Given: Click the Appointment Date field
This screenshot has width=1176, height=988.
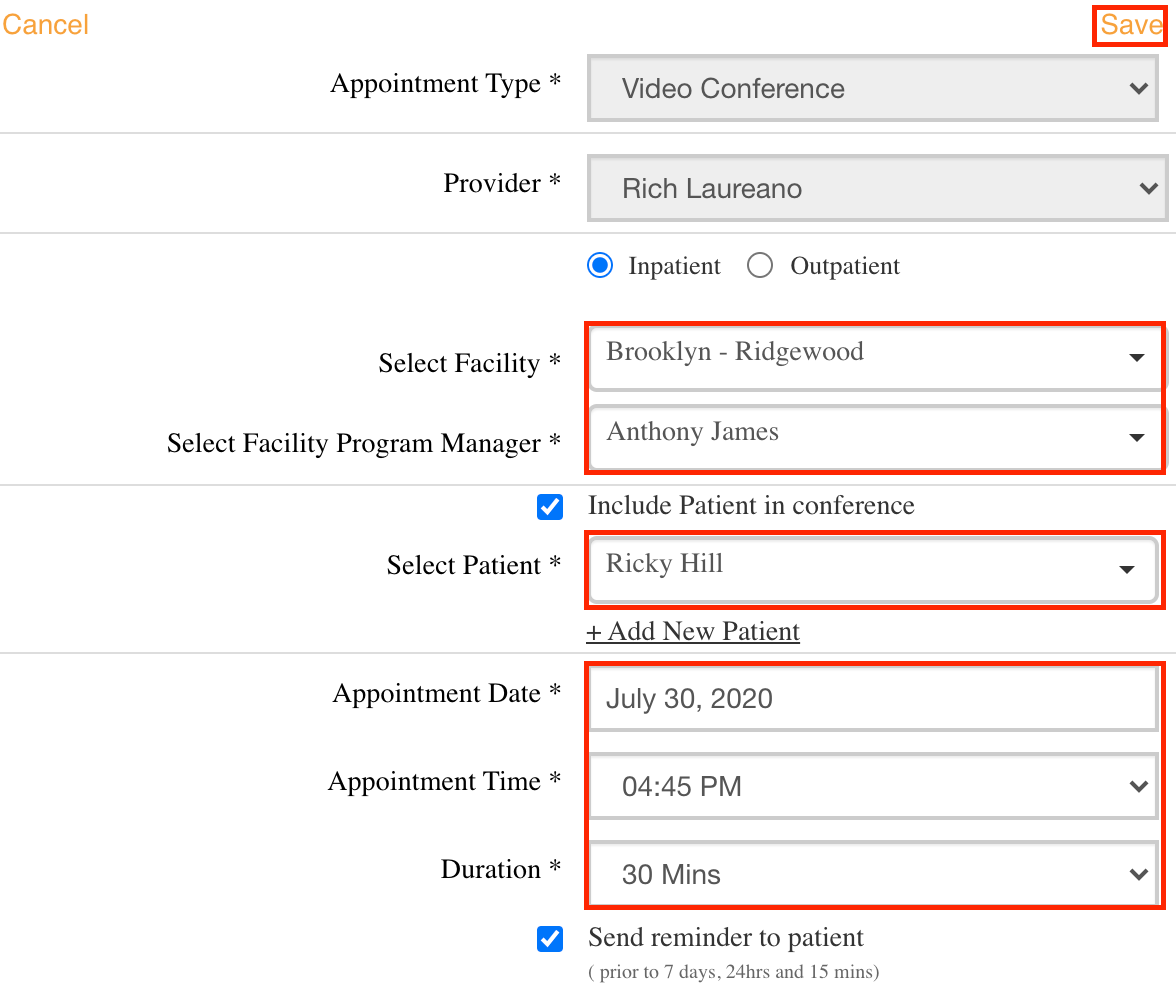Looking at the screenshot, I should pyautogui.click(x=872, y=699).
